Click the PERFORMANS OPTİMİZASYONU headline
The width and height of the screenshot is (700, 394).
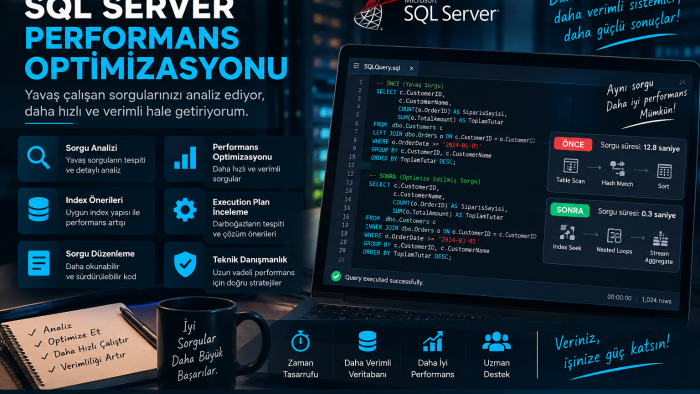156,53
